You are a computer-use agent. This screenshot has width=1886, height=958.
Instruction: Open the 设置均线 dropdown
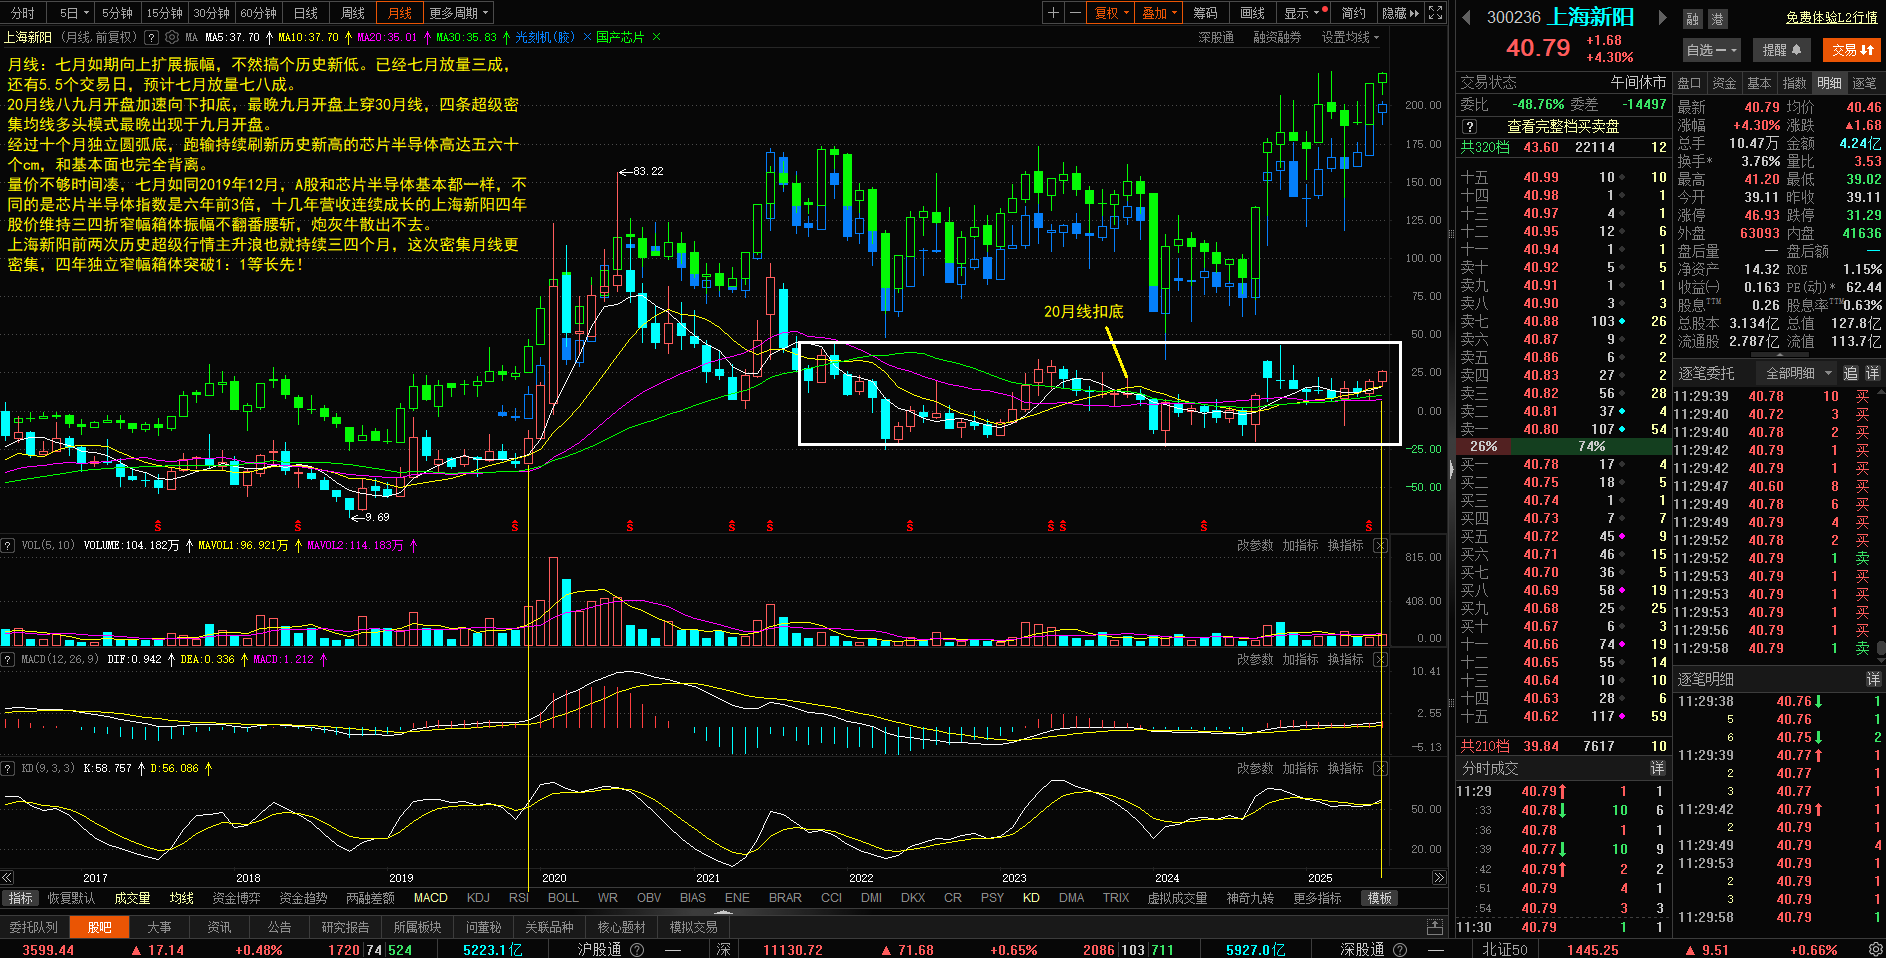tap(1350, 37)
